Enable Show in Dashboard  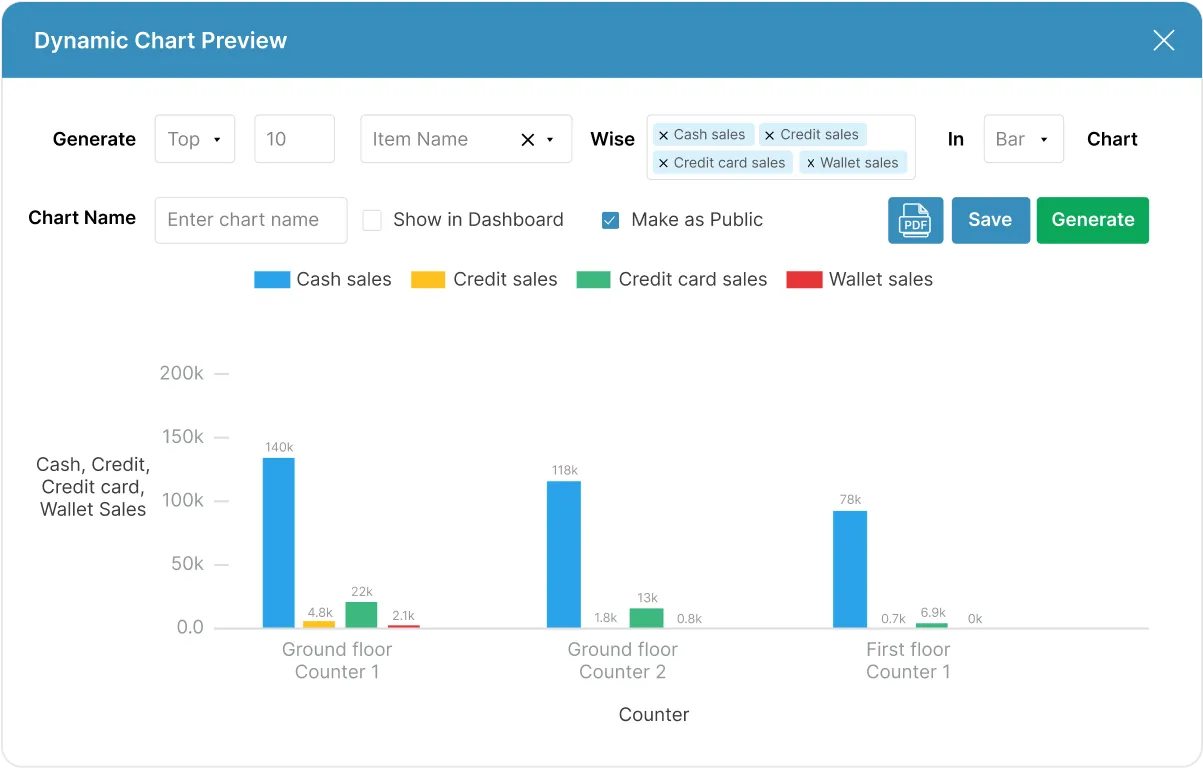[x=370, y=219]
